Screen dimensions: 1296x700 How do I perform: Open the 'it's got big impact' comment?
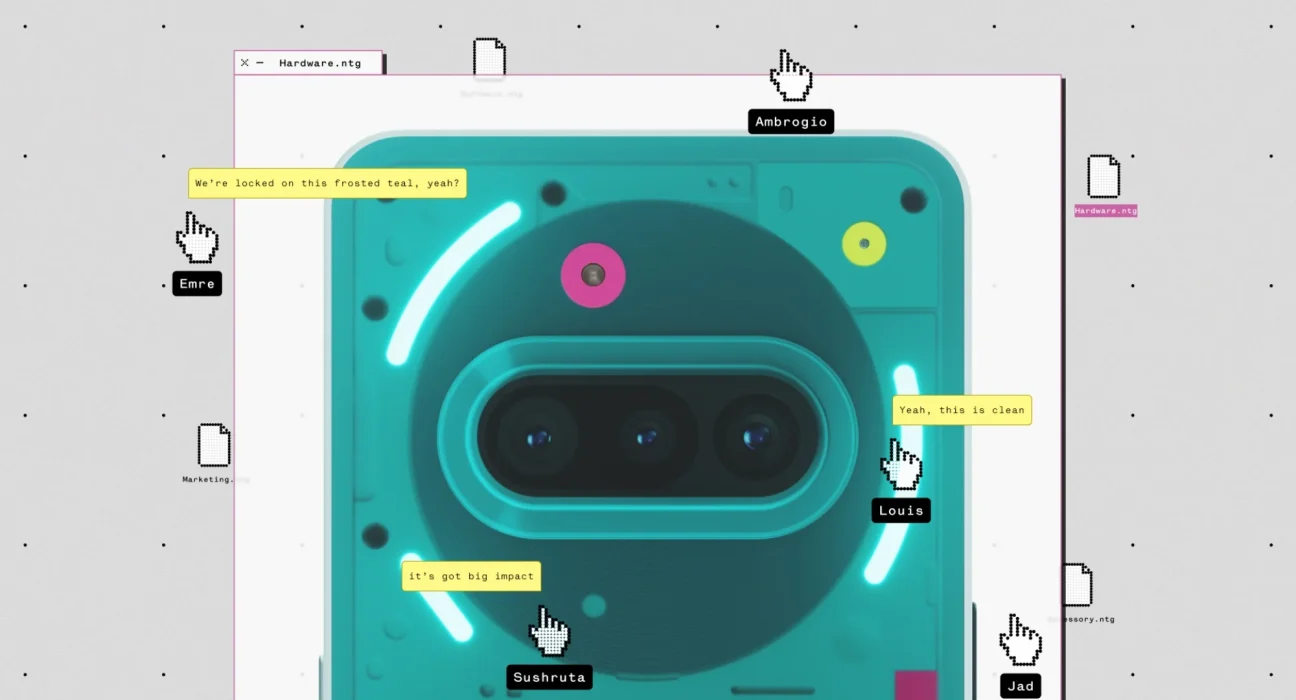coord(471,576)
